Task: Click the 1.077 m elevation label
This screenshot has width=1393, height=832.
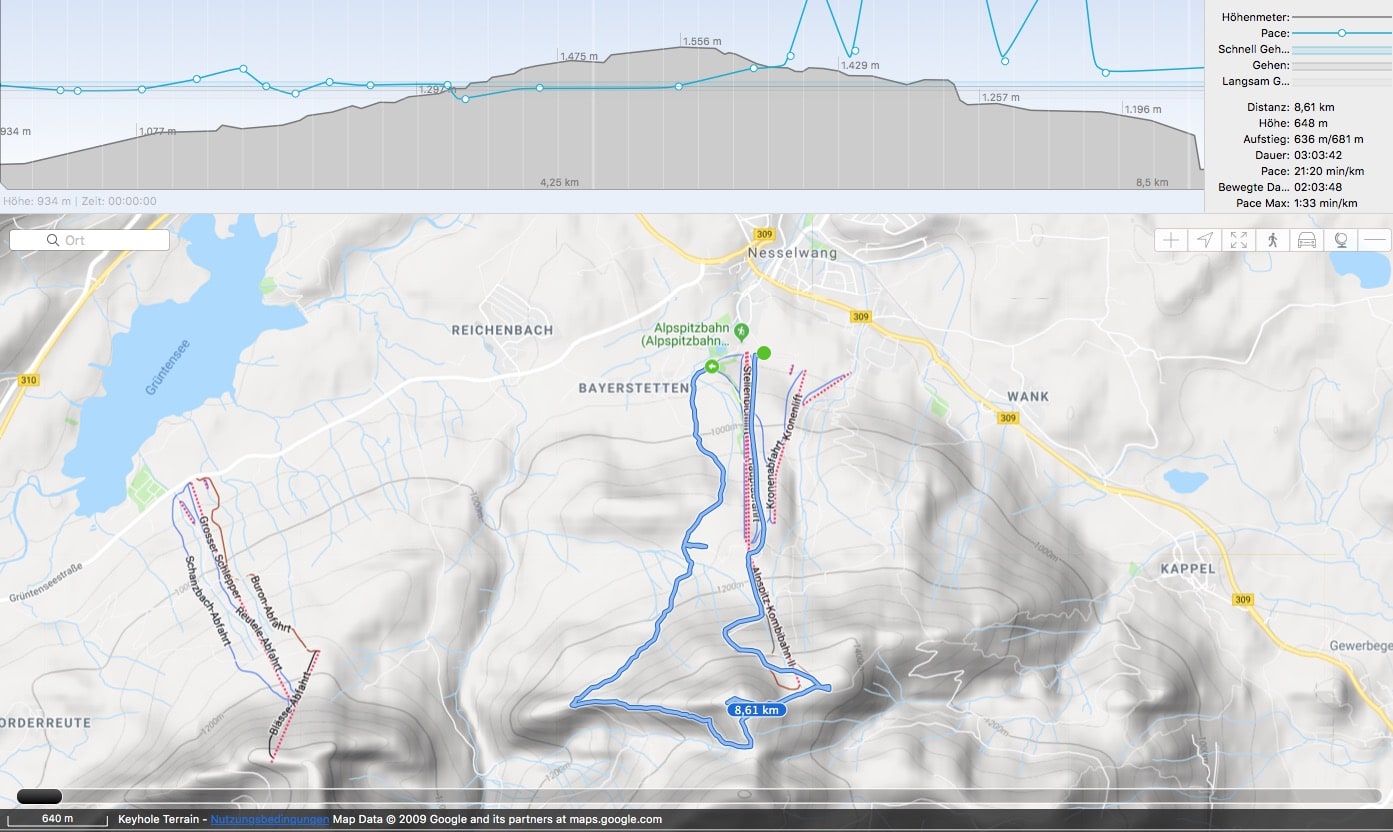Action: point(158,130)
